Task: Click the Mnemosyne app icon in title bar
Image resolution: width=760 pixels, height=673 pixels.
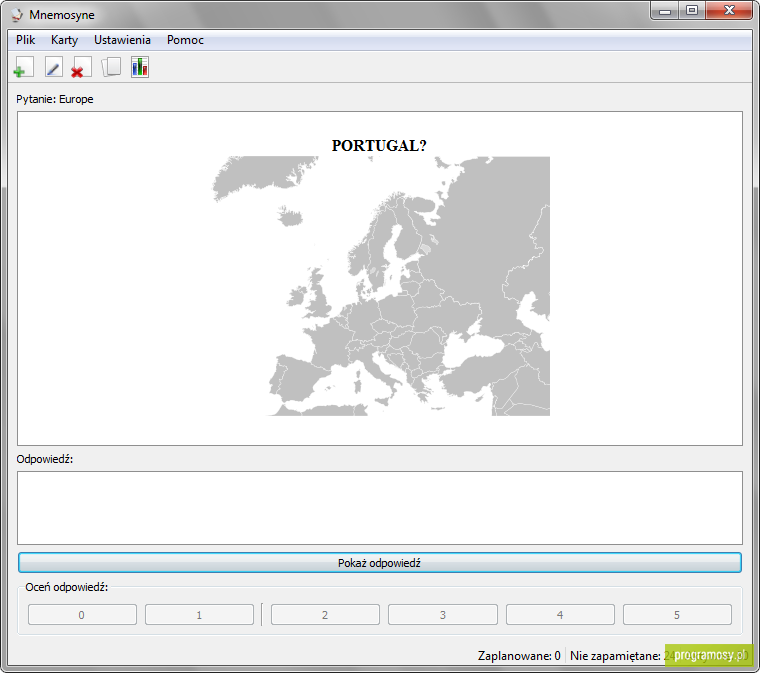Action: 17,15
